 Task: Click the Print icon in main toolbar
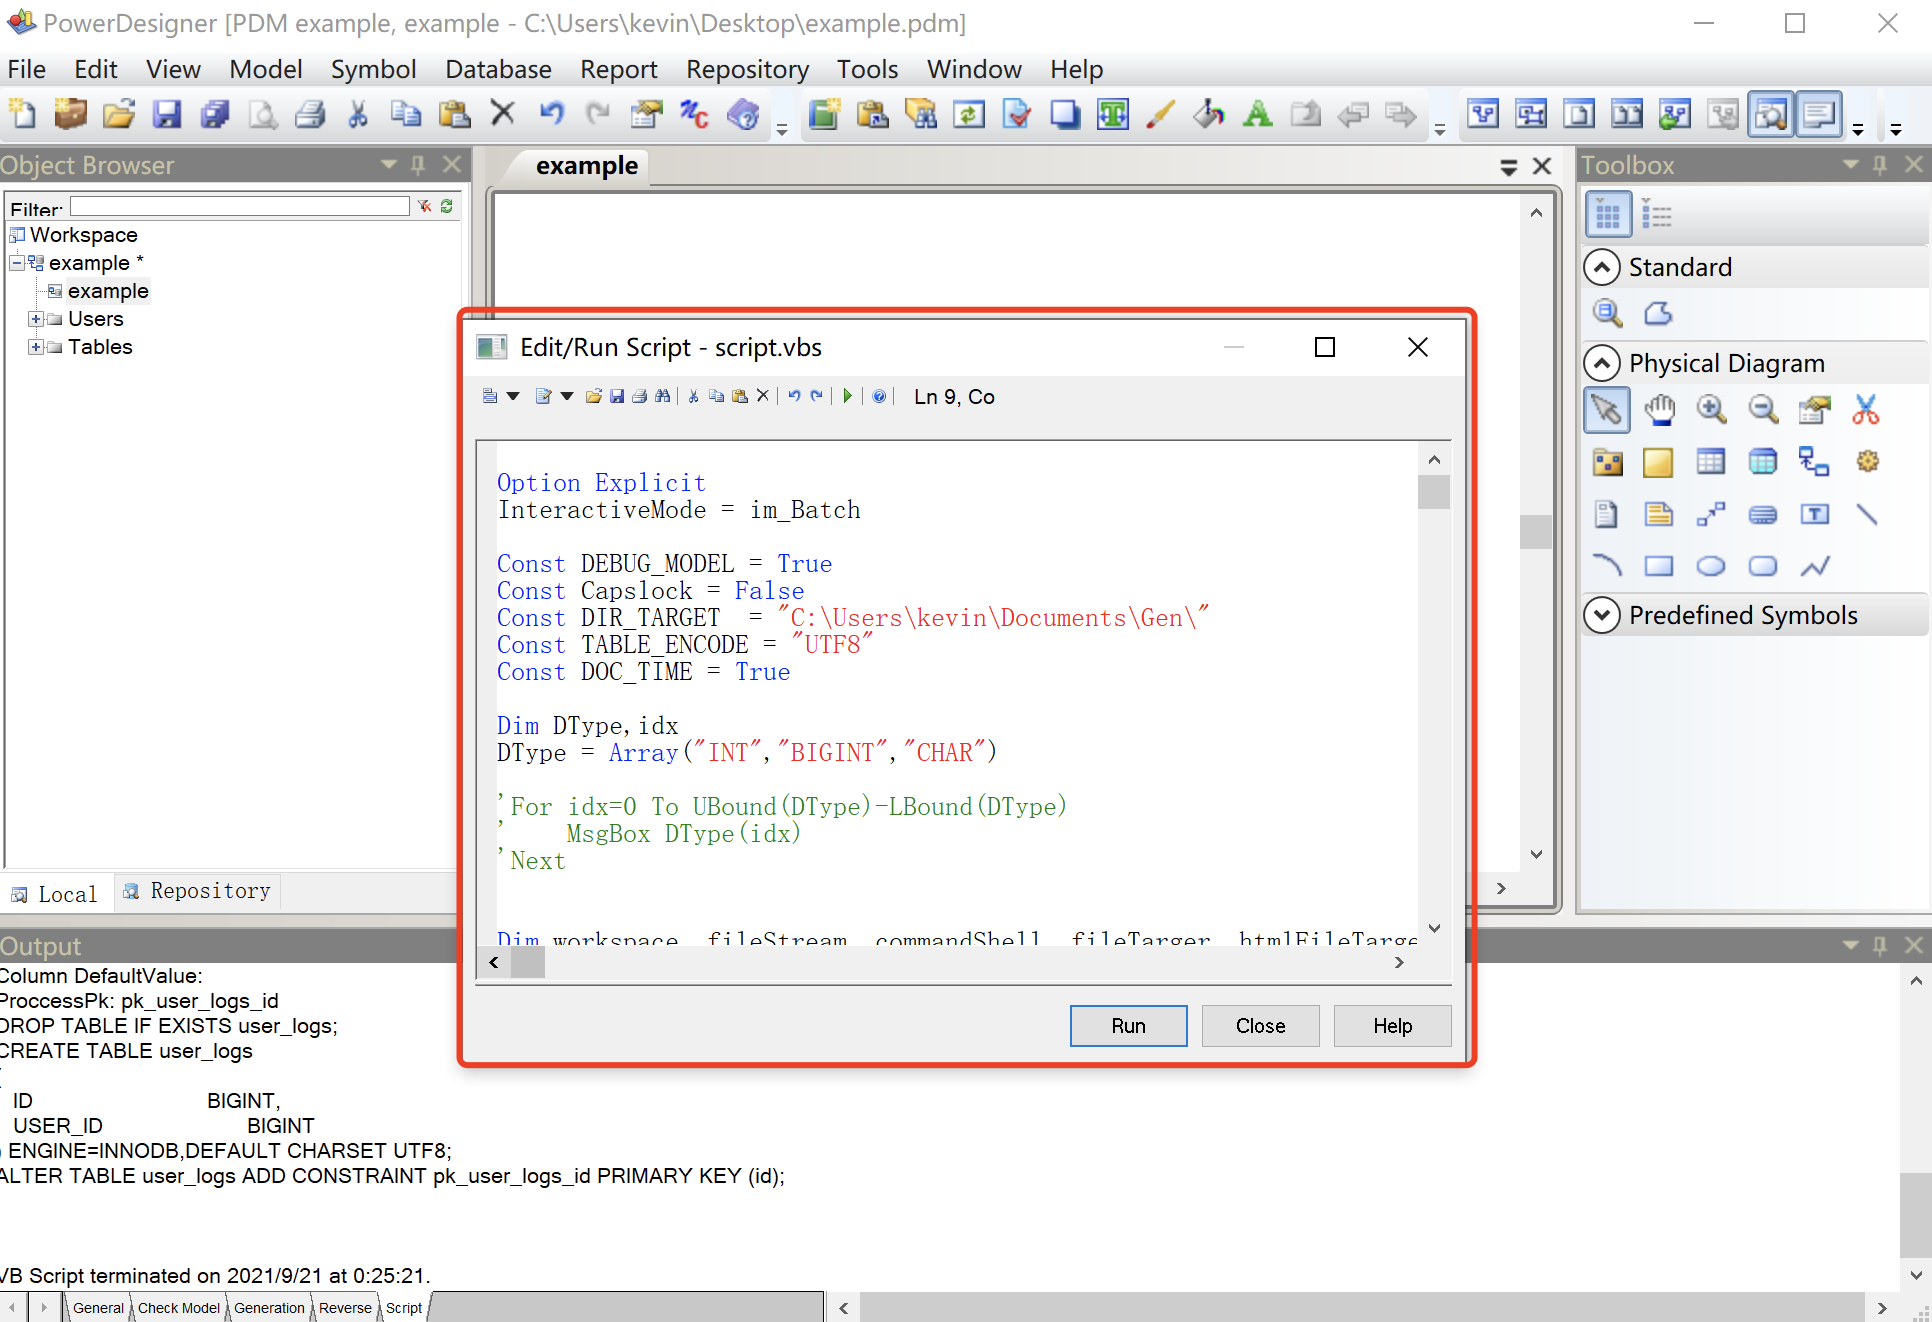click(310, 114)
